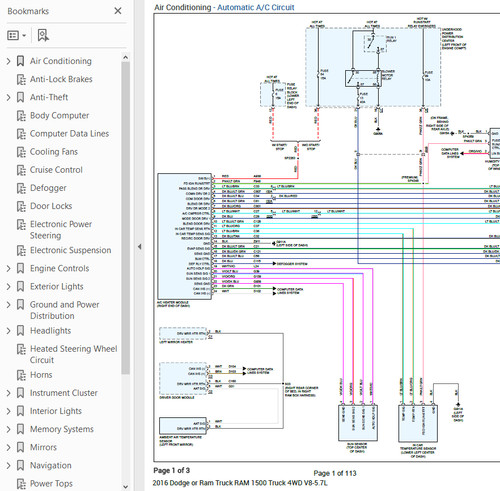Click the bookmarks panel scrollbar thumb
The height and width of the screenshot is (491, 500).
click(x=125, y=218)
